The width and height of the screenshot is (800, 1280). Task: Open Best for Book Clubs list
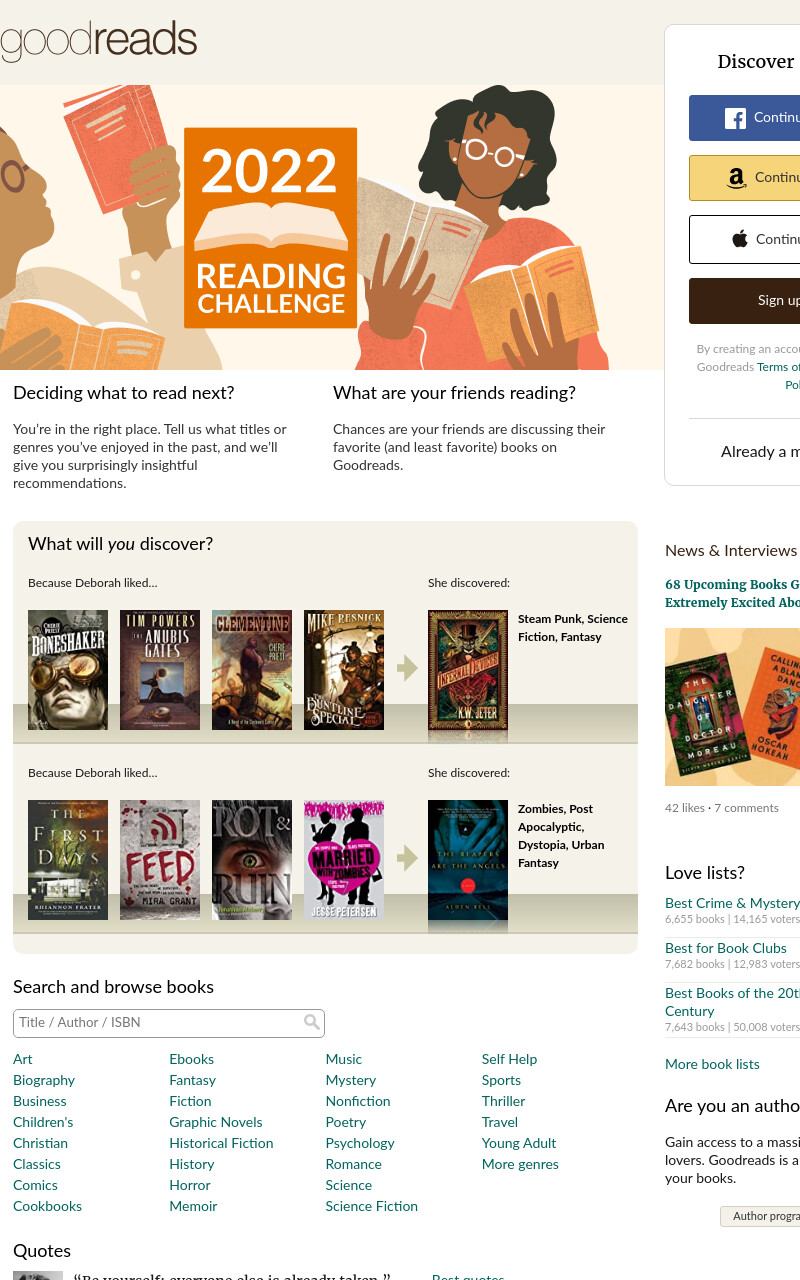click(x=726, y=948)
